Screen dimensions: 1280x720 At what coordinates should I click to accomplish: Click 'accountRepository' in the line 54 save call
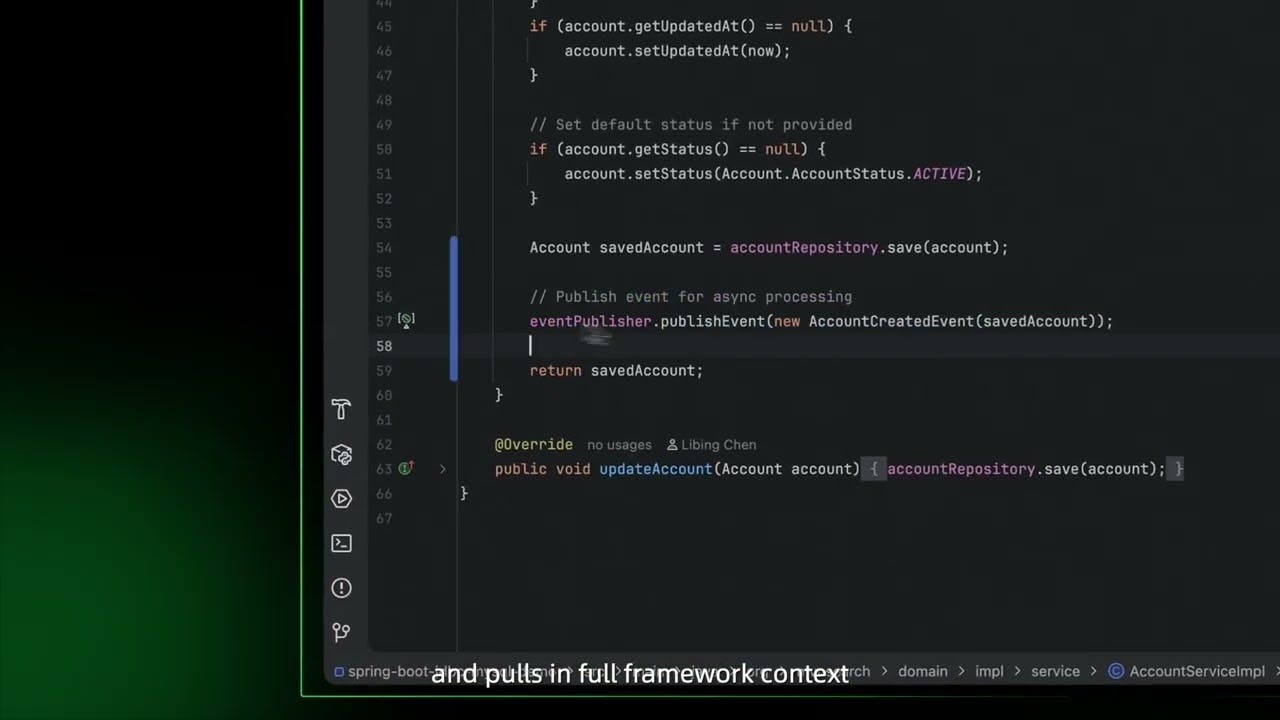point(804,248)
